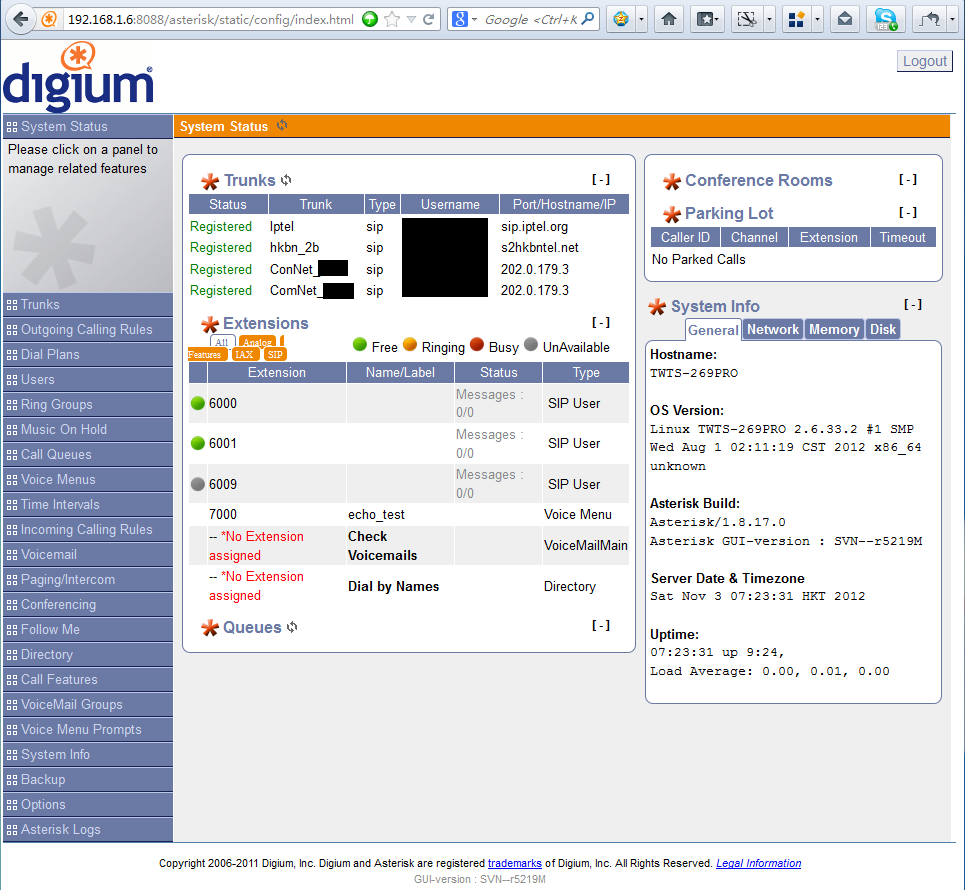The height and width of the screenshot is (890, 965).
Task: Select the General tab in System Info
Action: (713, 330)
